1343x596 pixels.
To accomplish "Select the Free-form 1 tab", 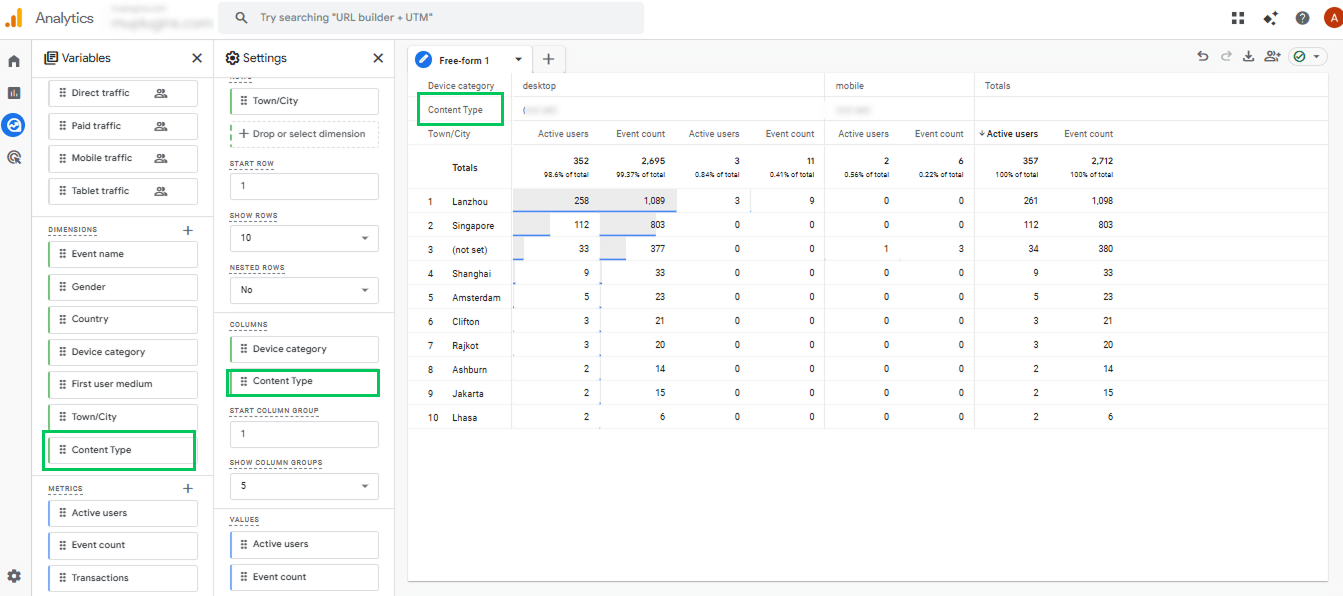I will (464, 60).
